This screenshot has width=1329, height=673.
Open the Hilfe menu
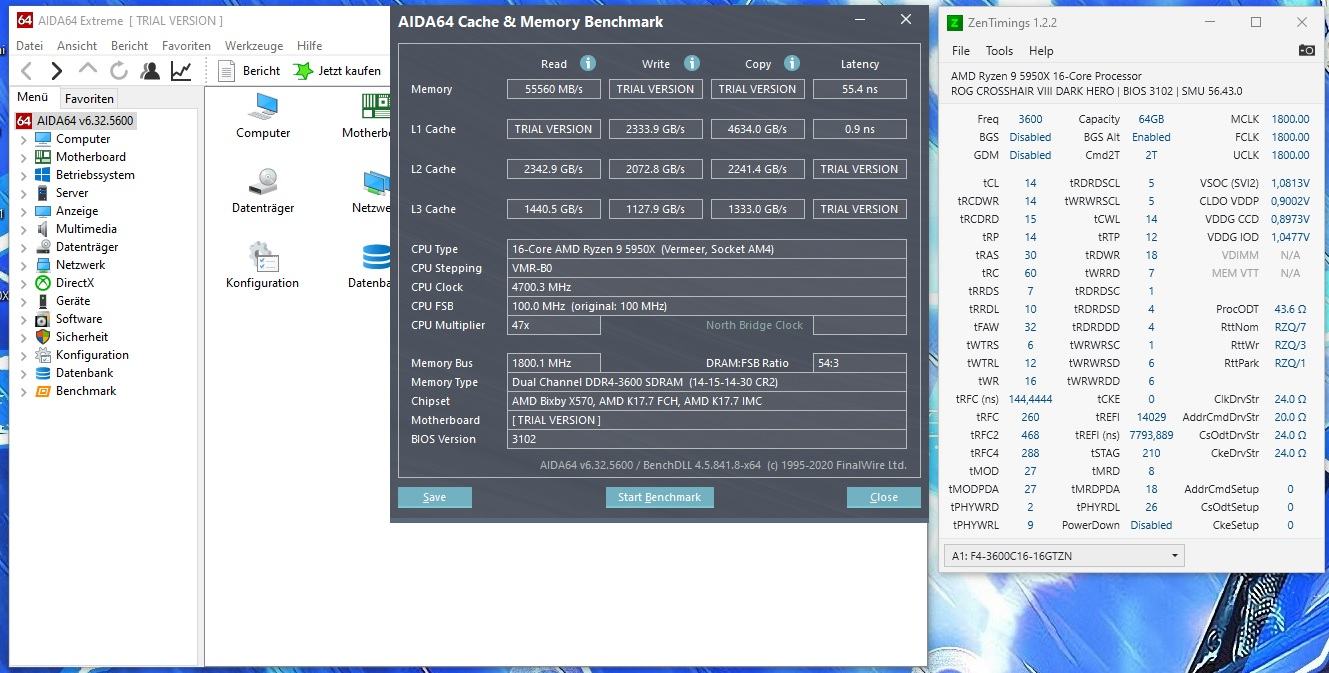pos(310,45)
